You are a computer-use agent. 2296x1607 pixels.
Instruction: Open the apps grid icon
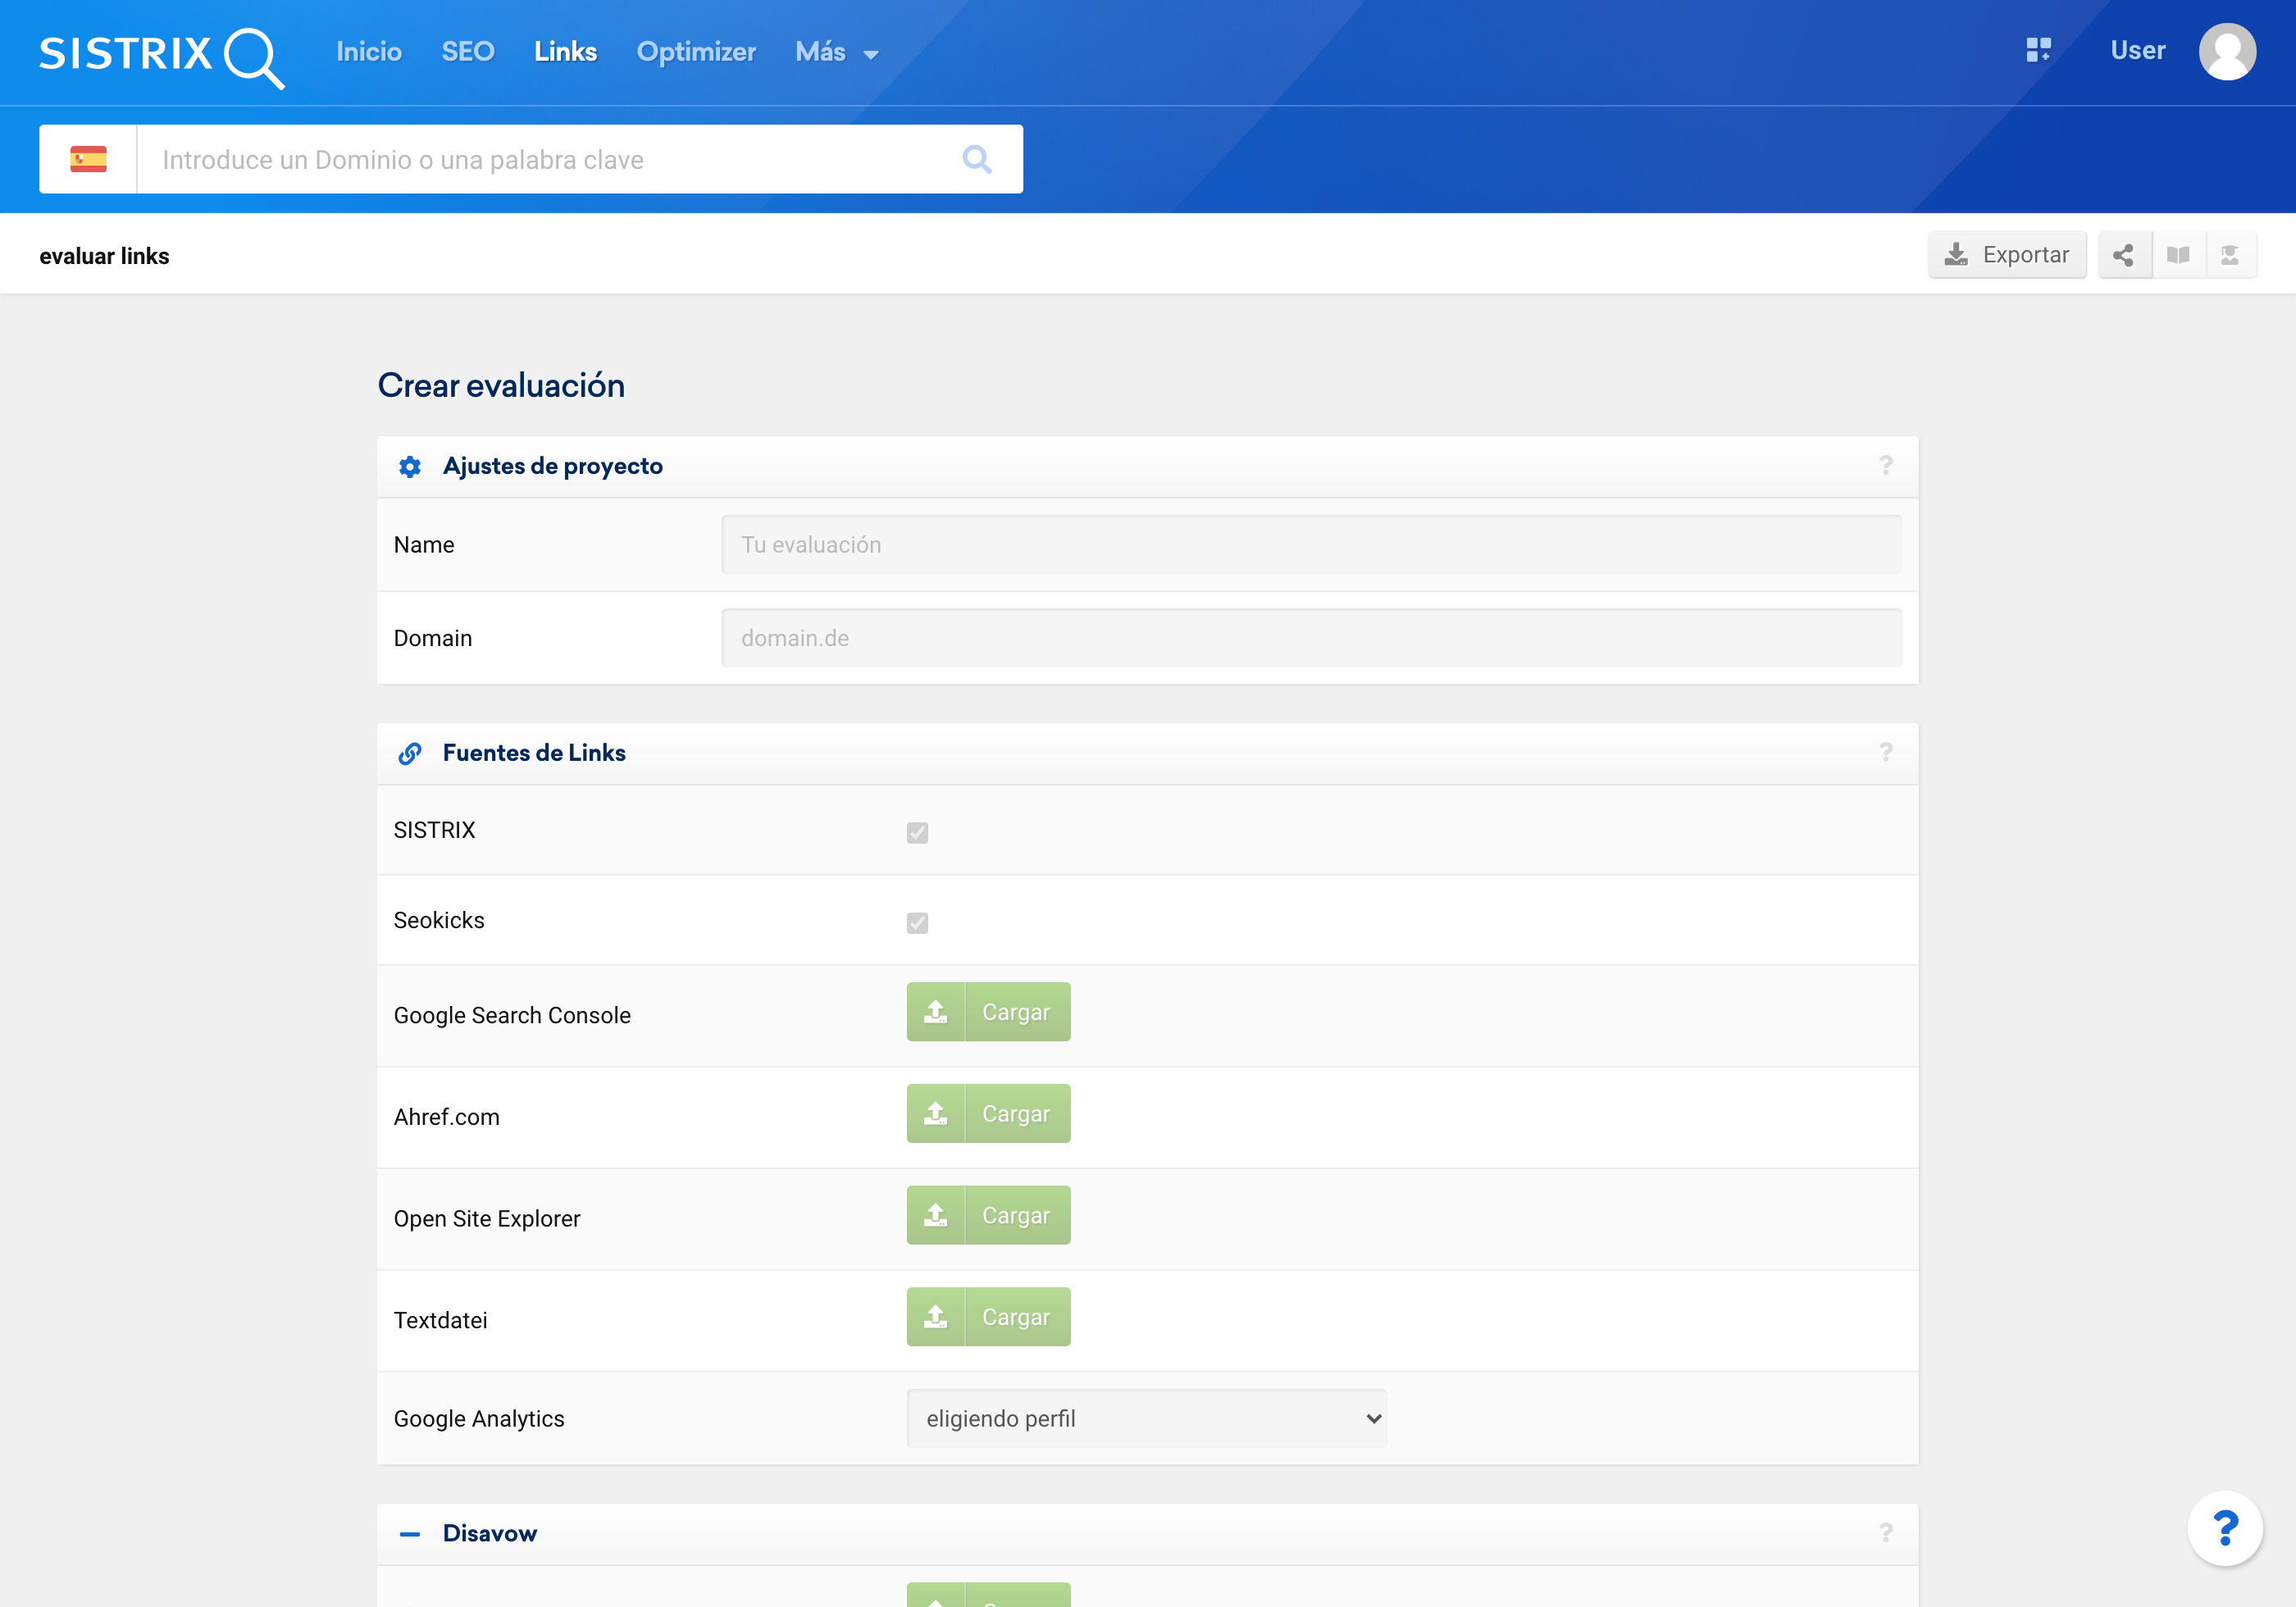click(x=2038, y=50)
